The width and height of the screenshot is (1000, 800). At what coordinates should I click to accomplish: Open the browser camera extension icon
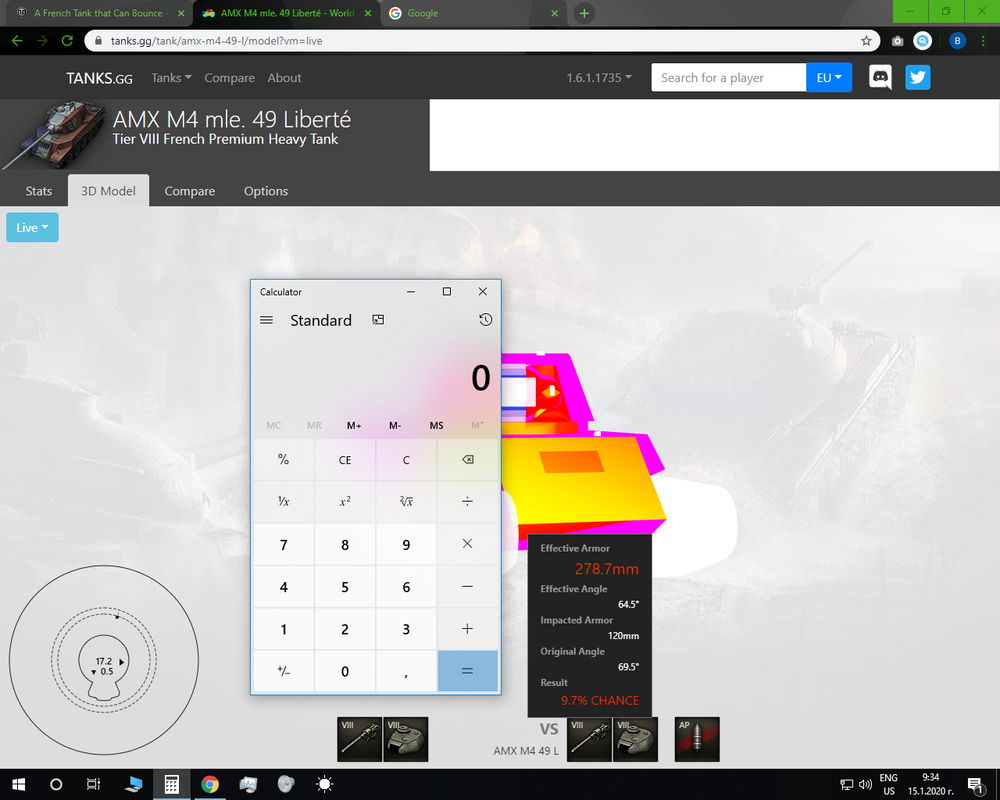(x=897, y=41)
